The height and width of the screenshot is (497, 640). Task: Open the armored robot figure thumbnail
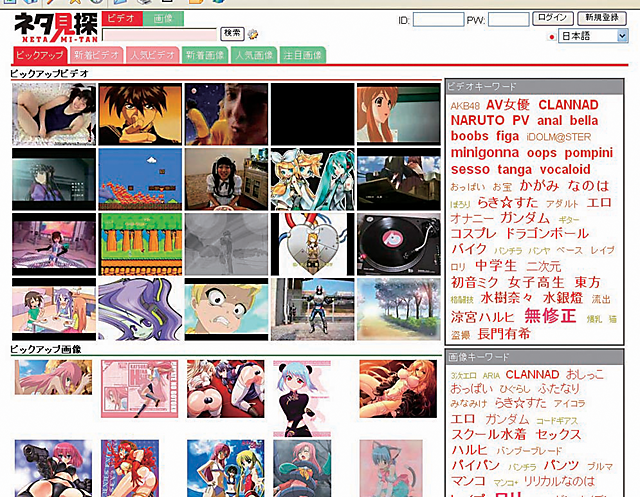click(x=313, y=309)
